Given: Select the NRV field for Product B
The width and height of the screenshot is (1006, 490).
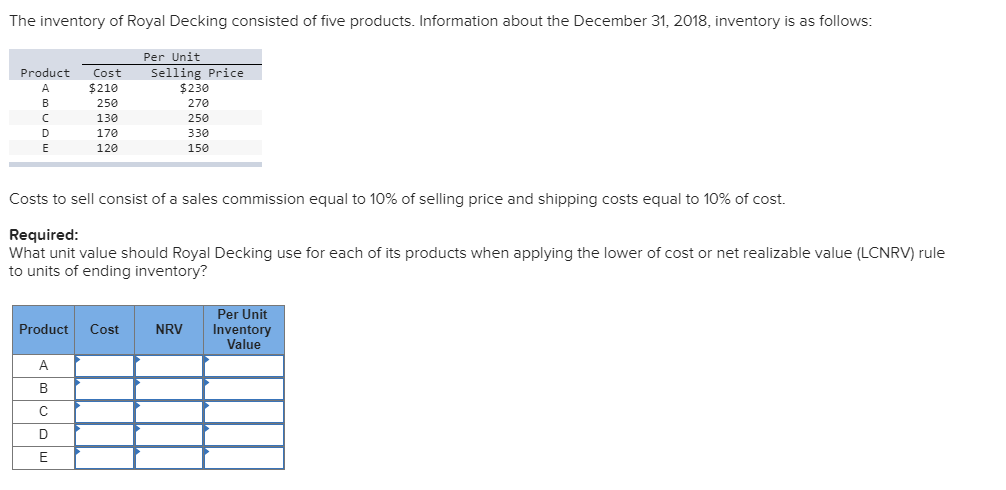Looking at the screenshot, I should (x=169, y=389).
